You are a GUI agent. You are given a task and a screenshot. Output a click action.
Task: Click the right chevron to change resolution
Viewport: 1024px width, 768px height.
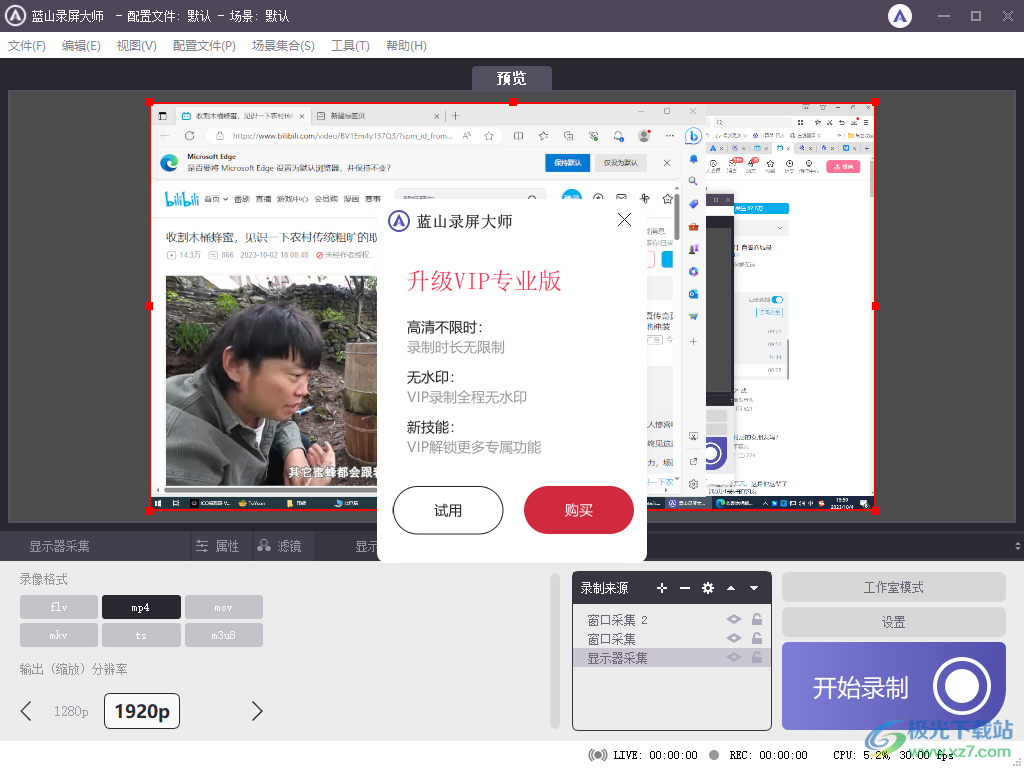(x=257, y=710)
